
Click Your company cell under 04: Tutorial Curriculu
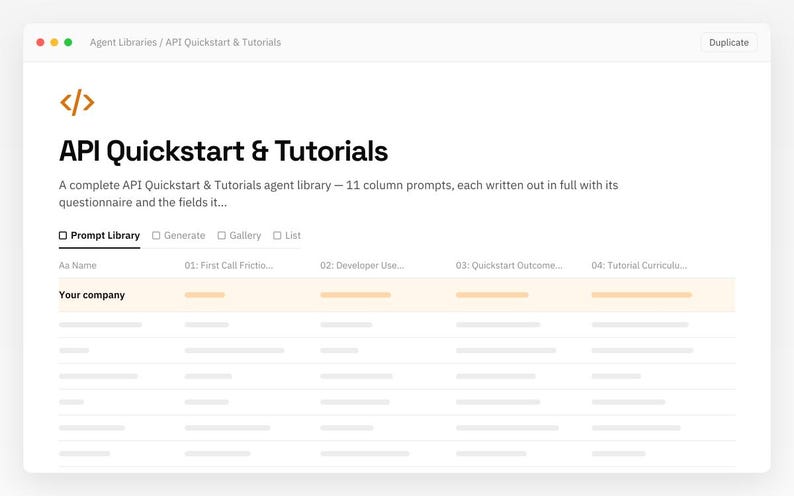pyautogui.click(x=642, y=295)
